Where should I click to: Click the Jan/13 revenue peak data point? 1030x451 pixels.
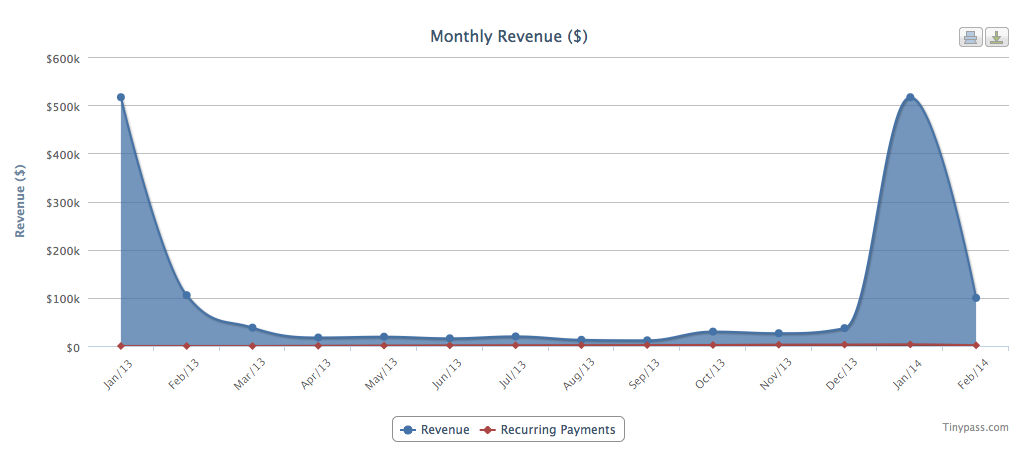pyautogui.click(x=121, y=98)
